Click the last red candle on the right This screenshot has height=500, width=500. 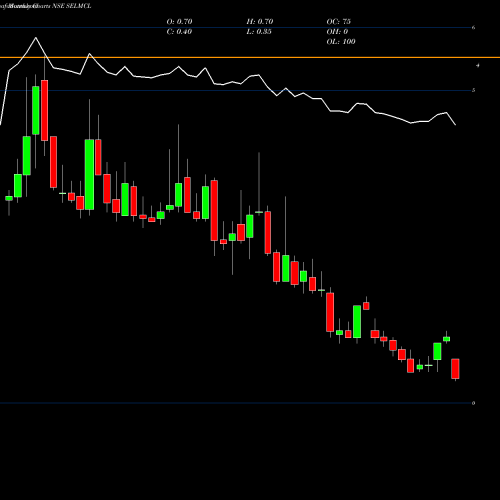coord(455,369)
